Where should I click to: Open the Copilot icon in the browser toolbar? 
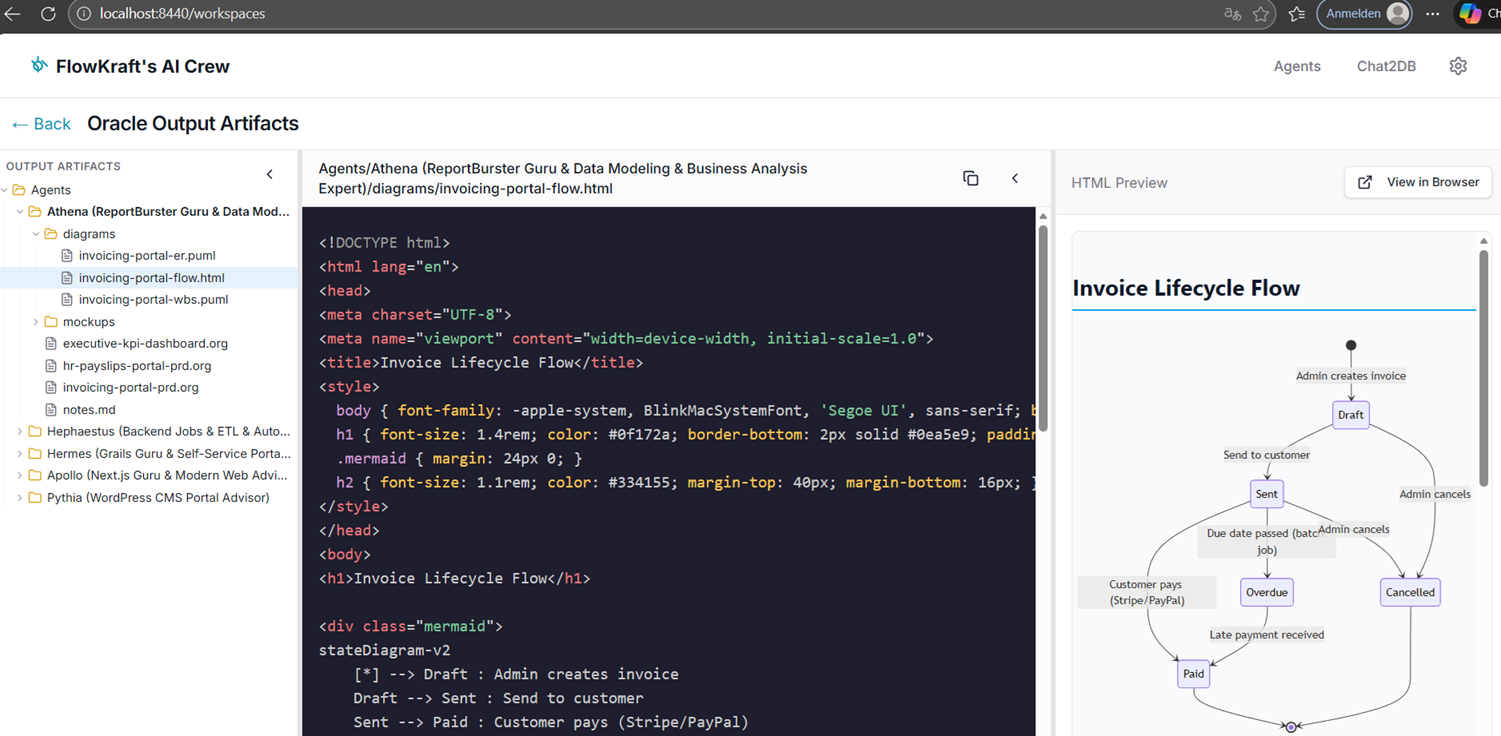pos(1470,13)
